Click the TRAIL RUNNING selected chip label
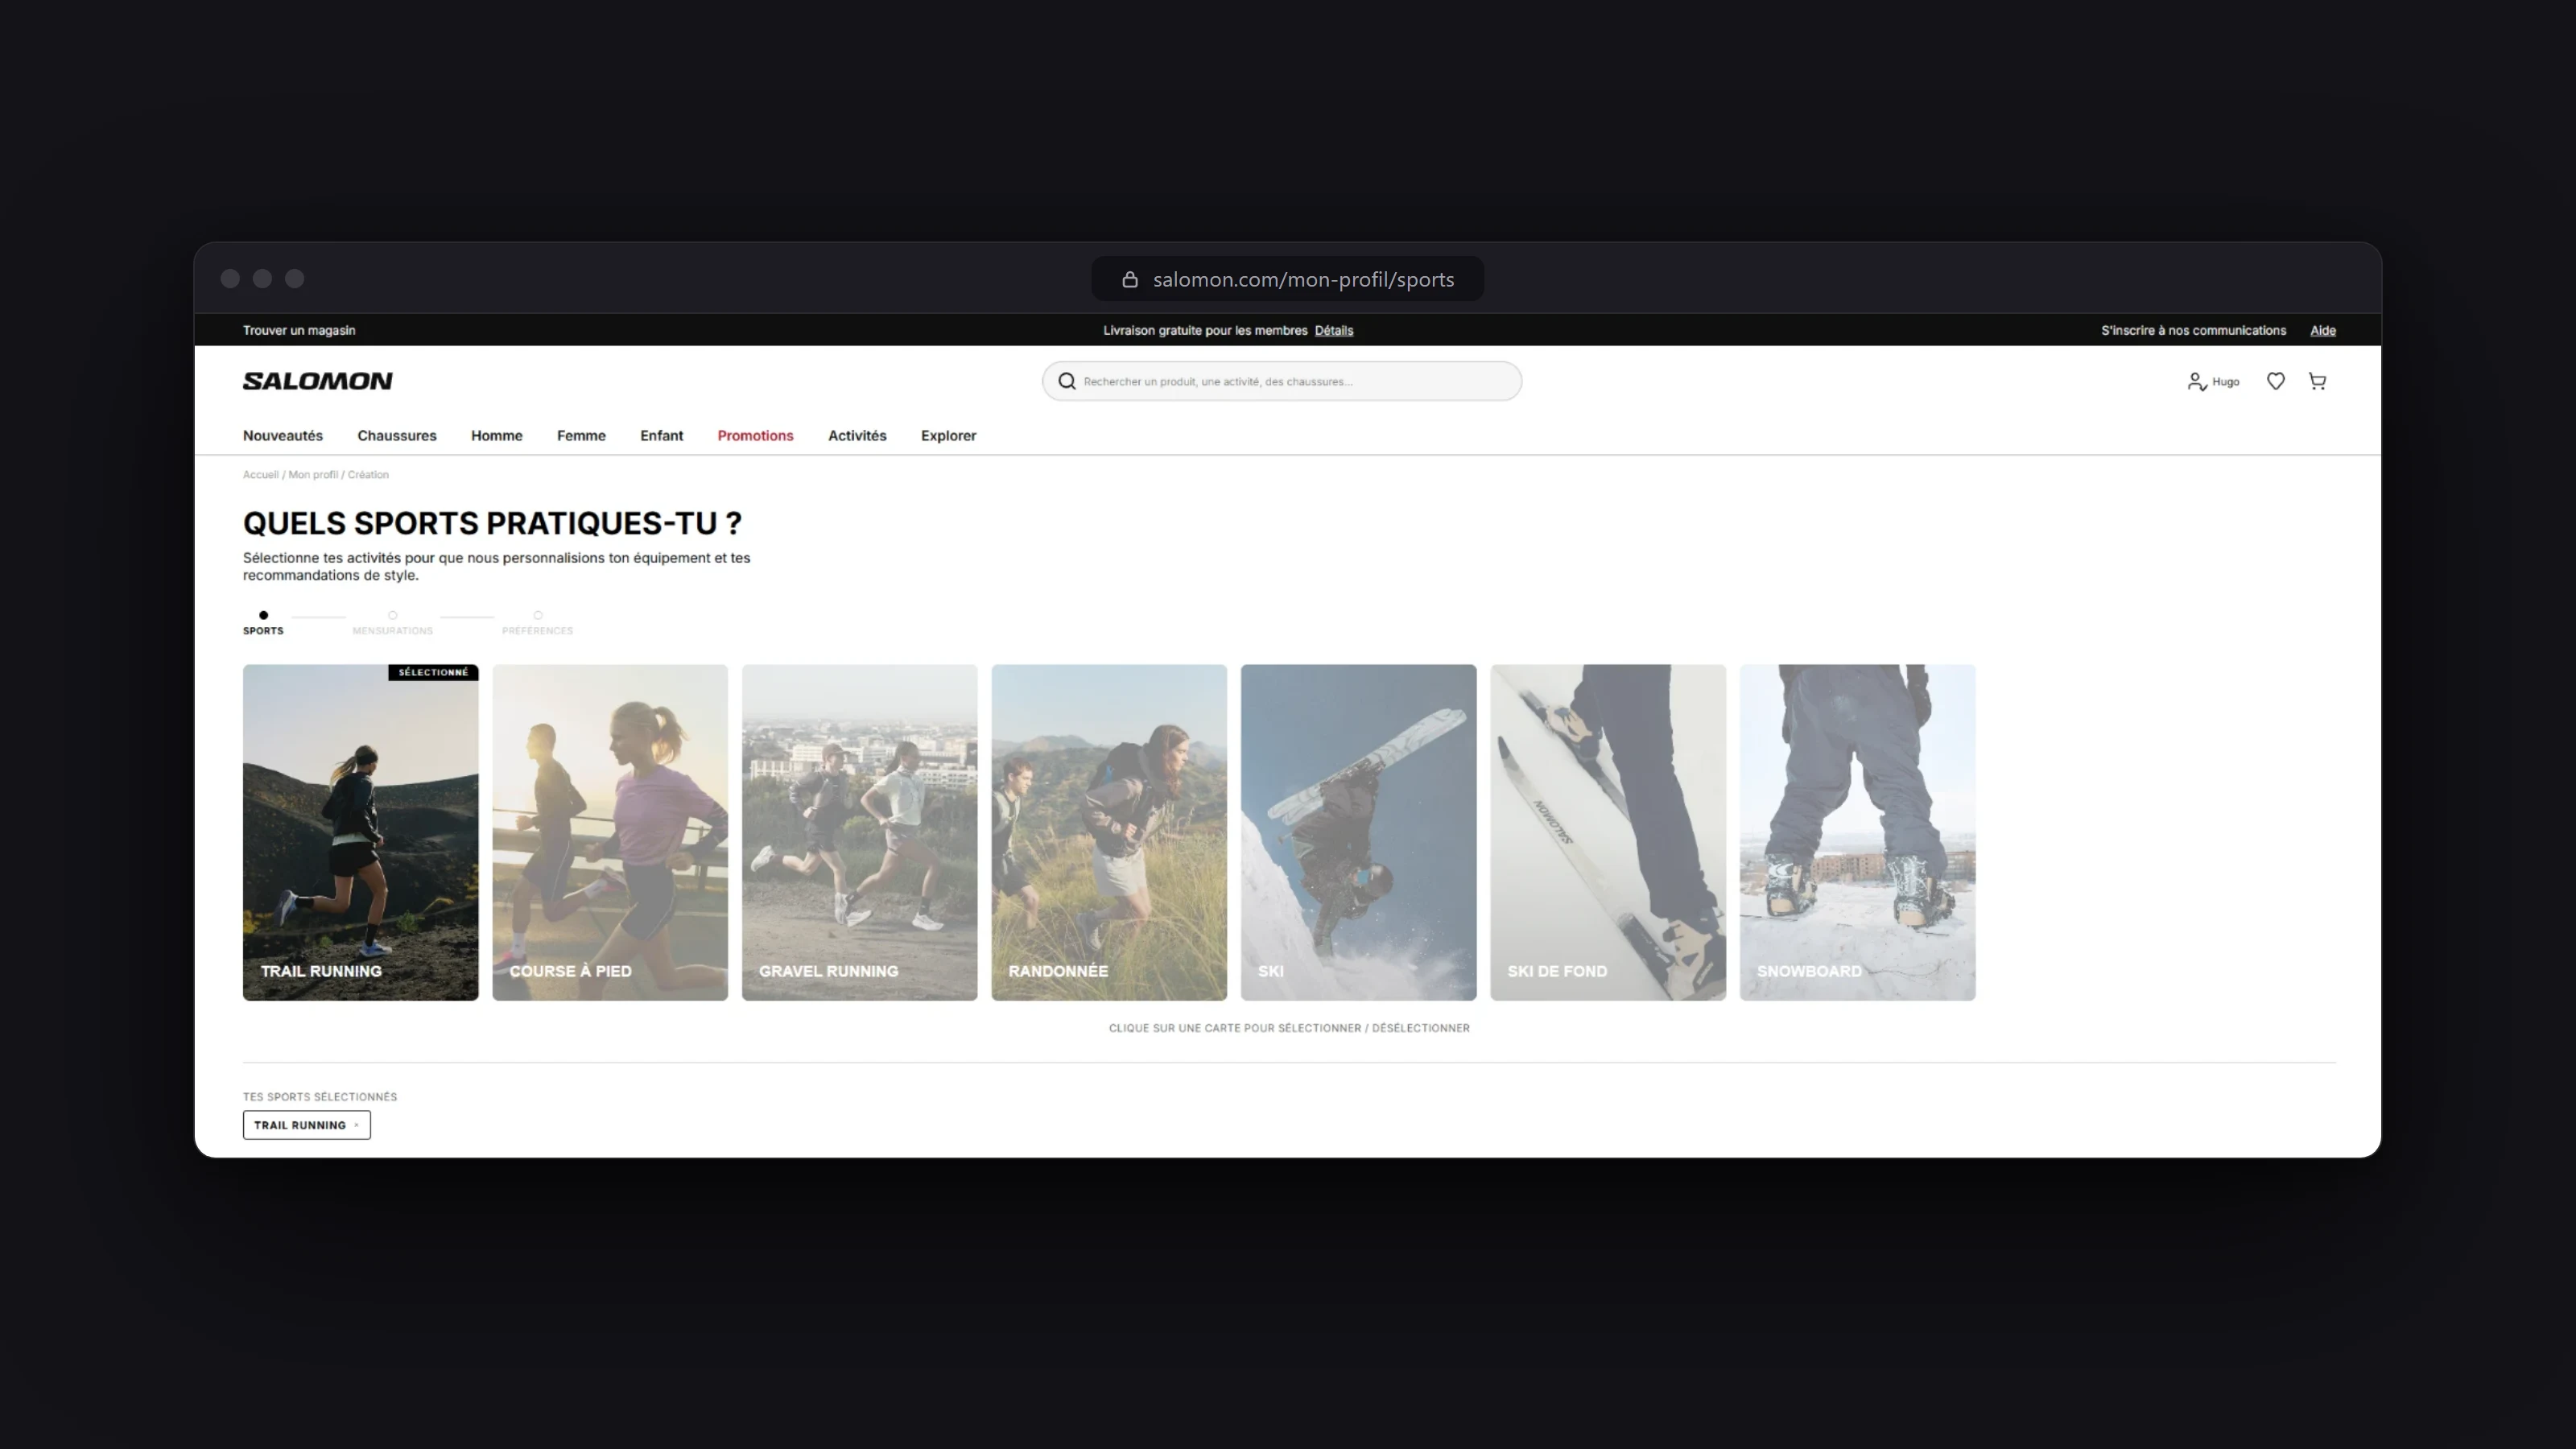Screen dimensions: 2576x1449 click(x=299, y=1125)
